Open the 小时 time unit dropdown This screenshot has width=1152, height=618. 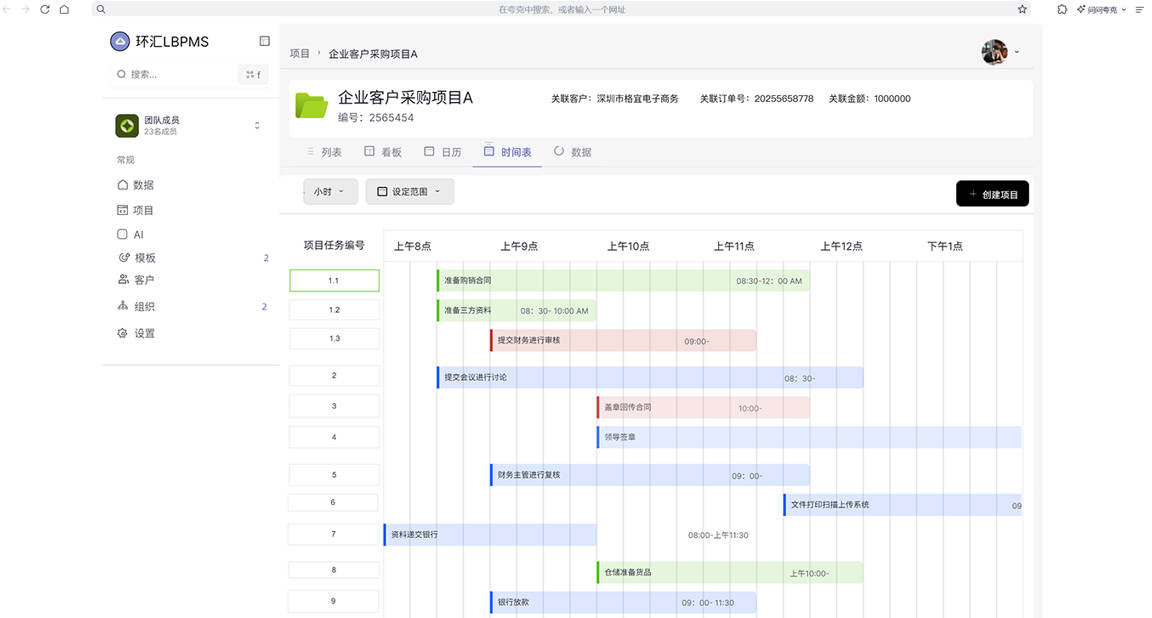pos(330,192)
